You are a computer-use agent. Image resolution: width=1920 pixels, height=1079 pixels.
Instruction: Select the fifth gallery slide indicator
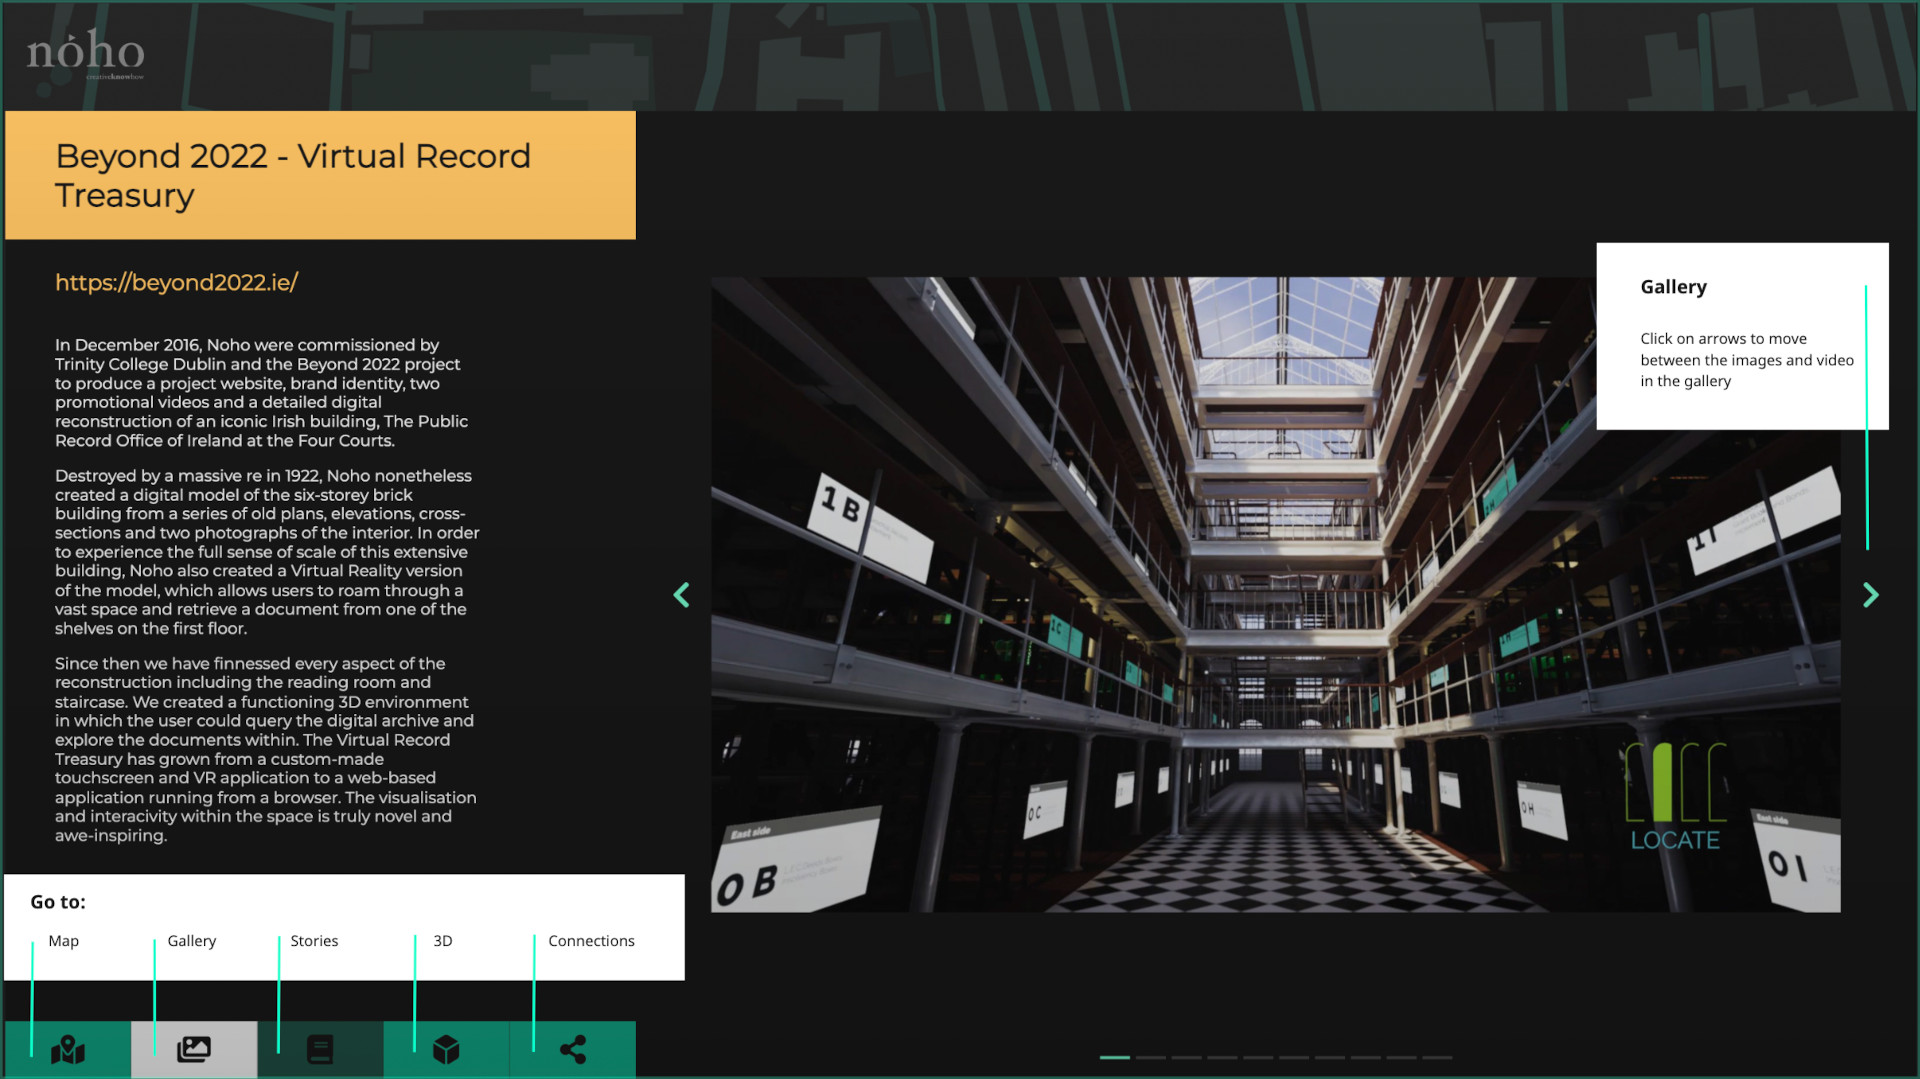point(1258,1057)
